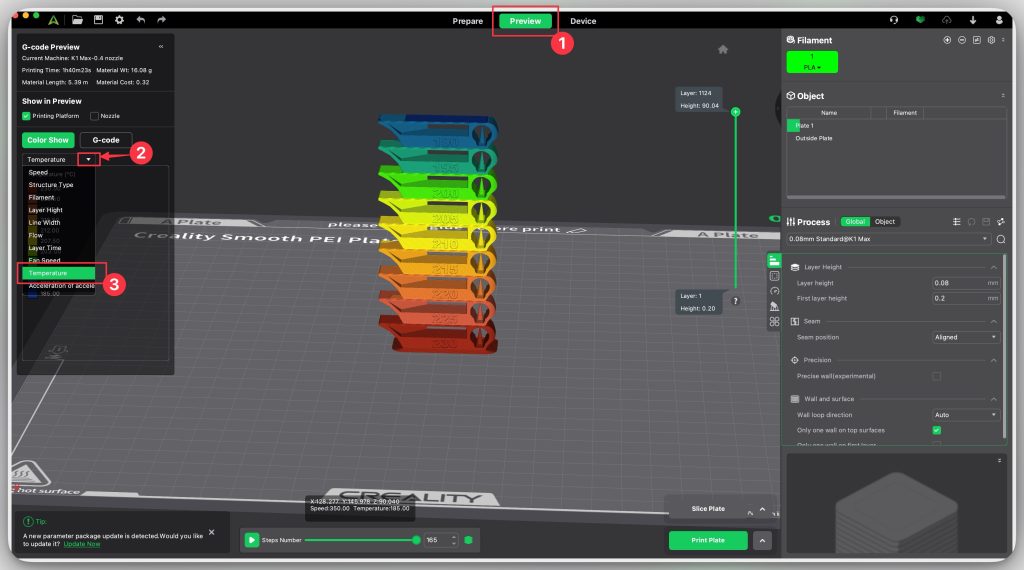
Task: Enable the Nozzle checkbox
Action: pos(93,116)
